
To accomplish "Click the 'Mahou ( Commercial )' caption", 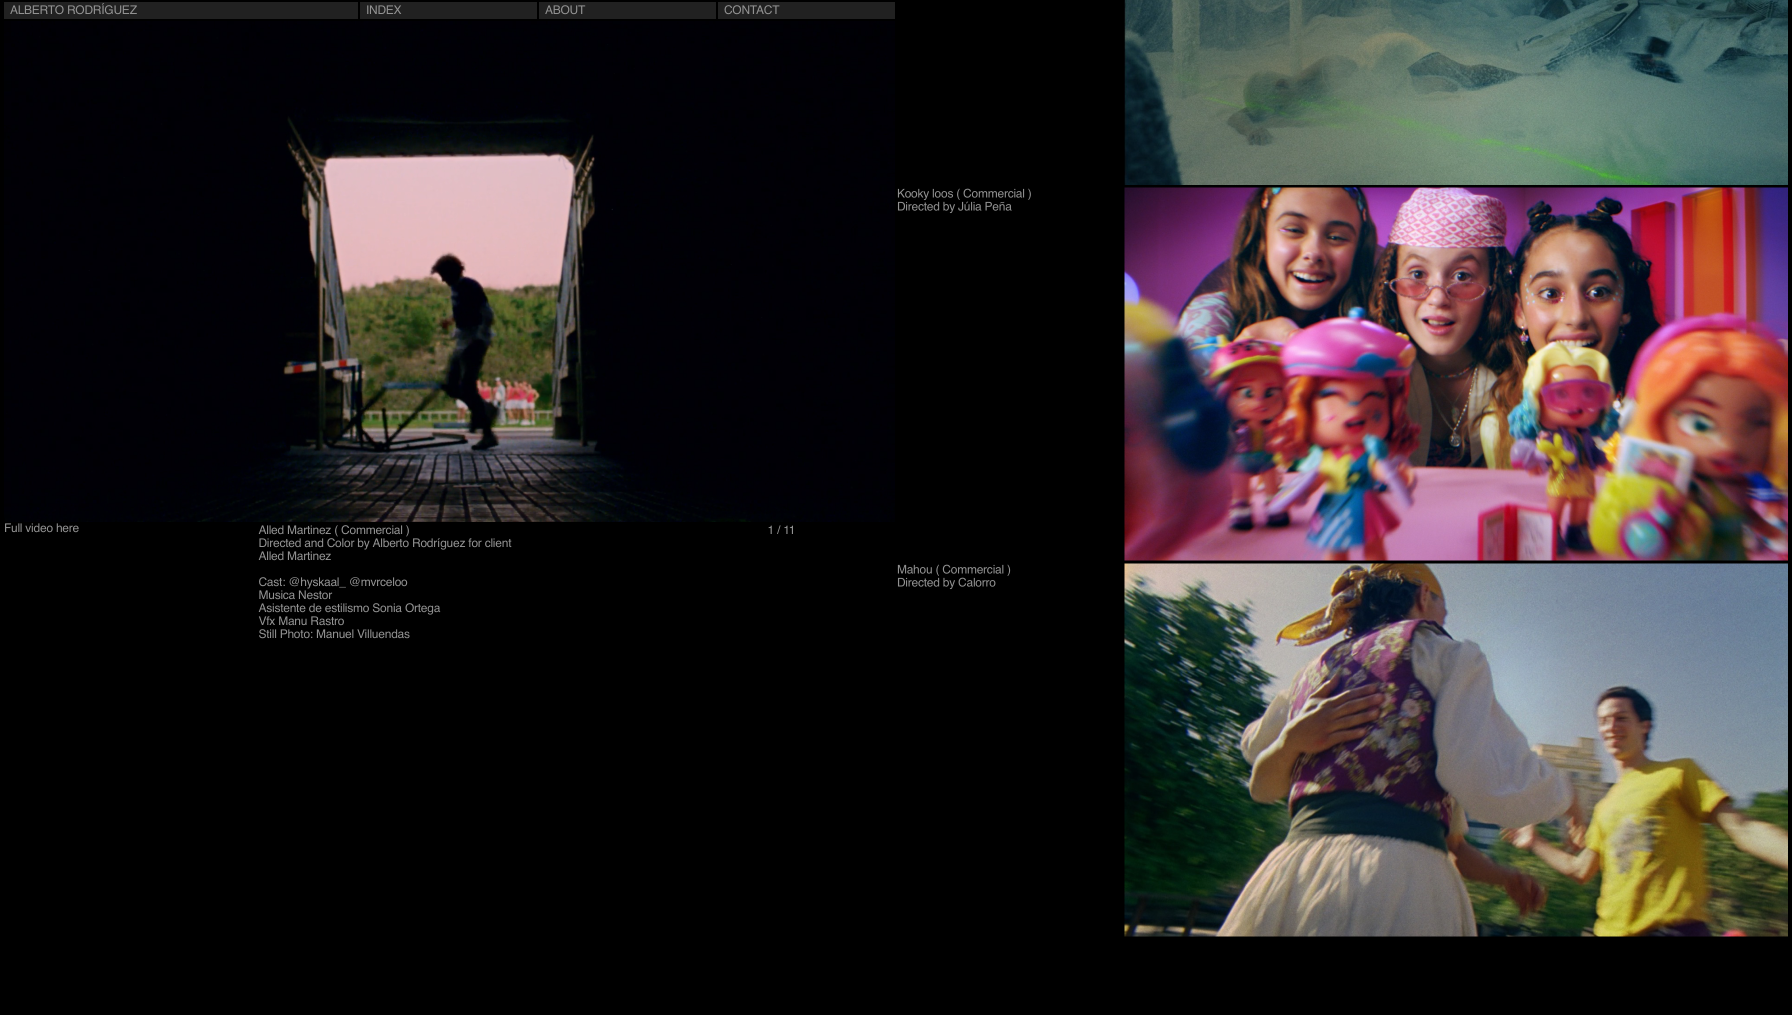I will [x=953, y=570].
